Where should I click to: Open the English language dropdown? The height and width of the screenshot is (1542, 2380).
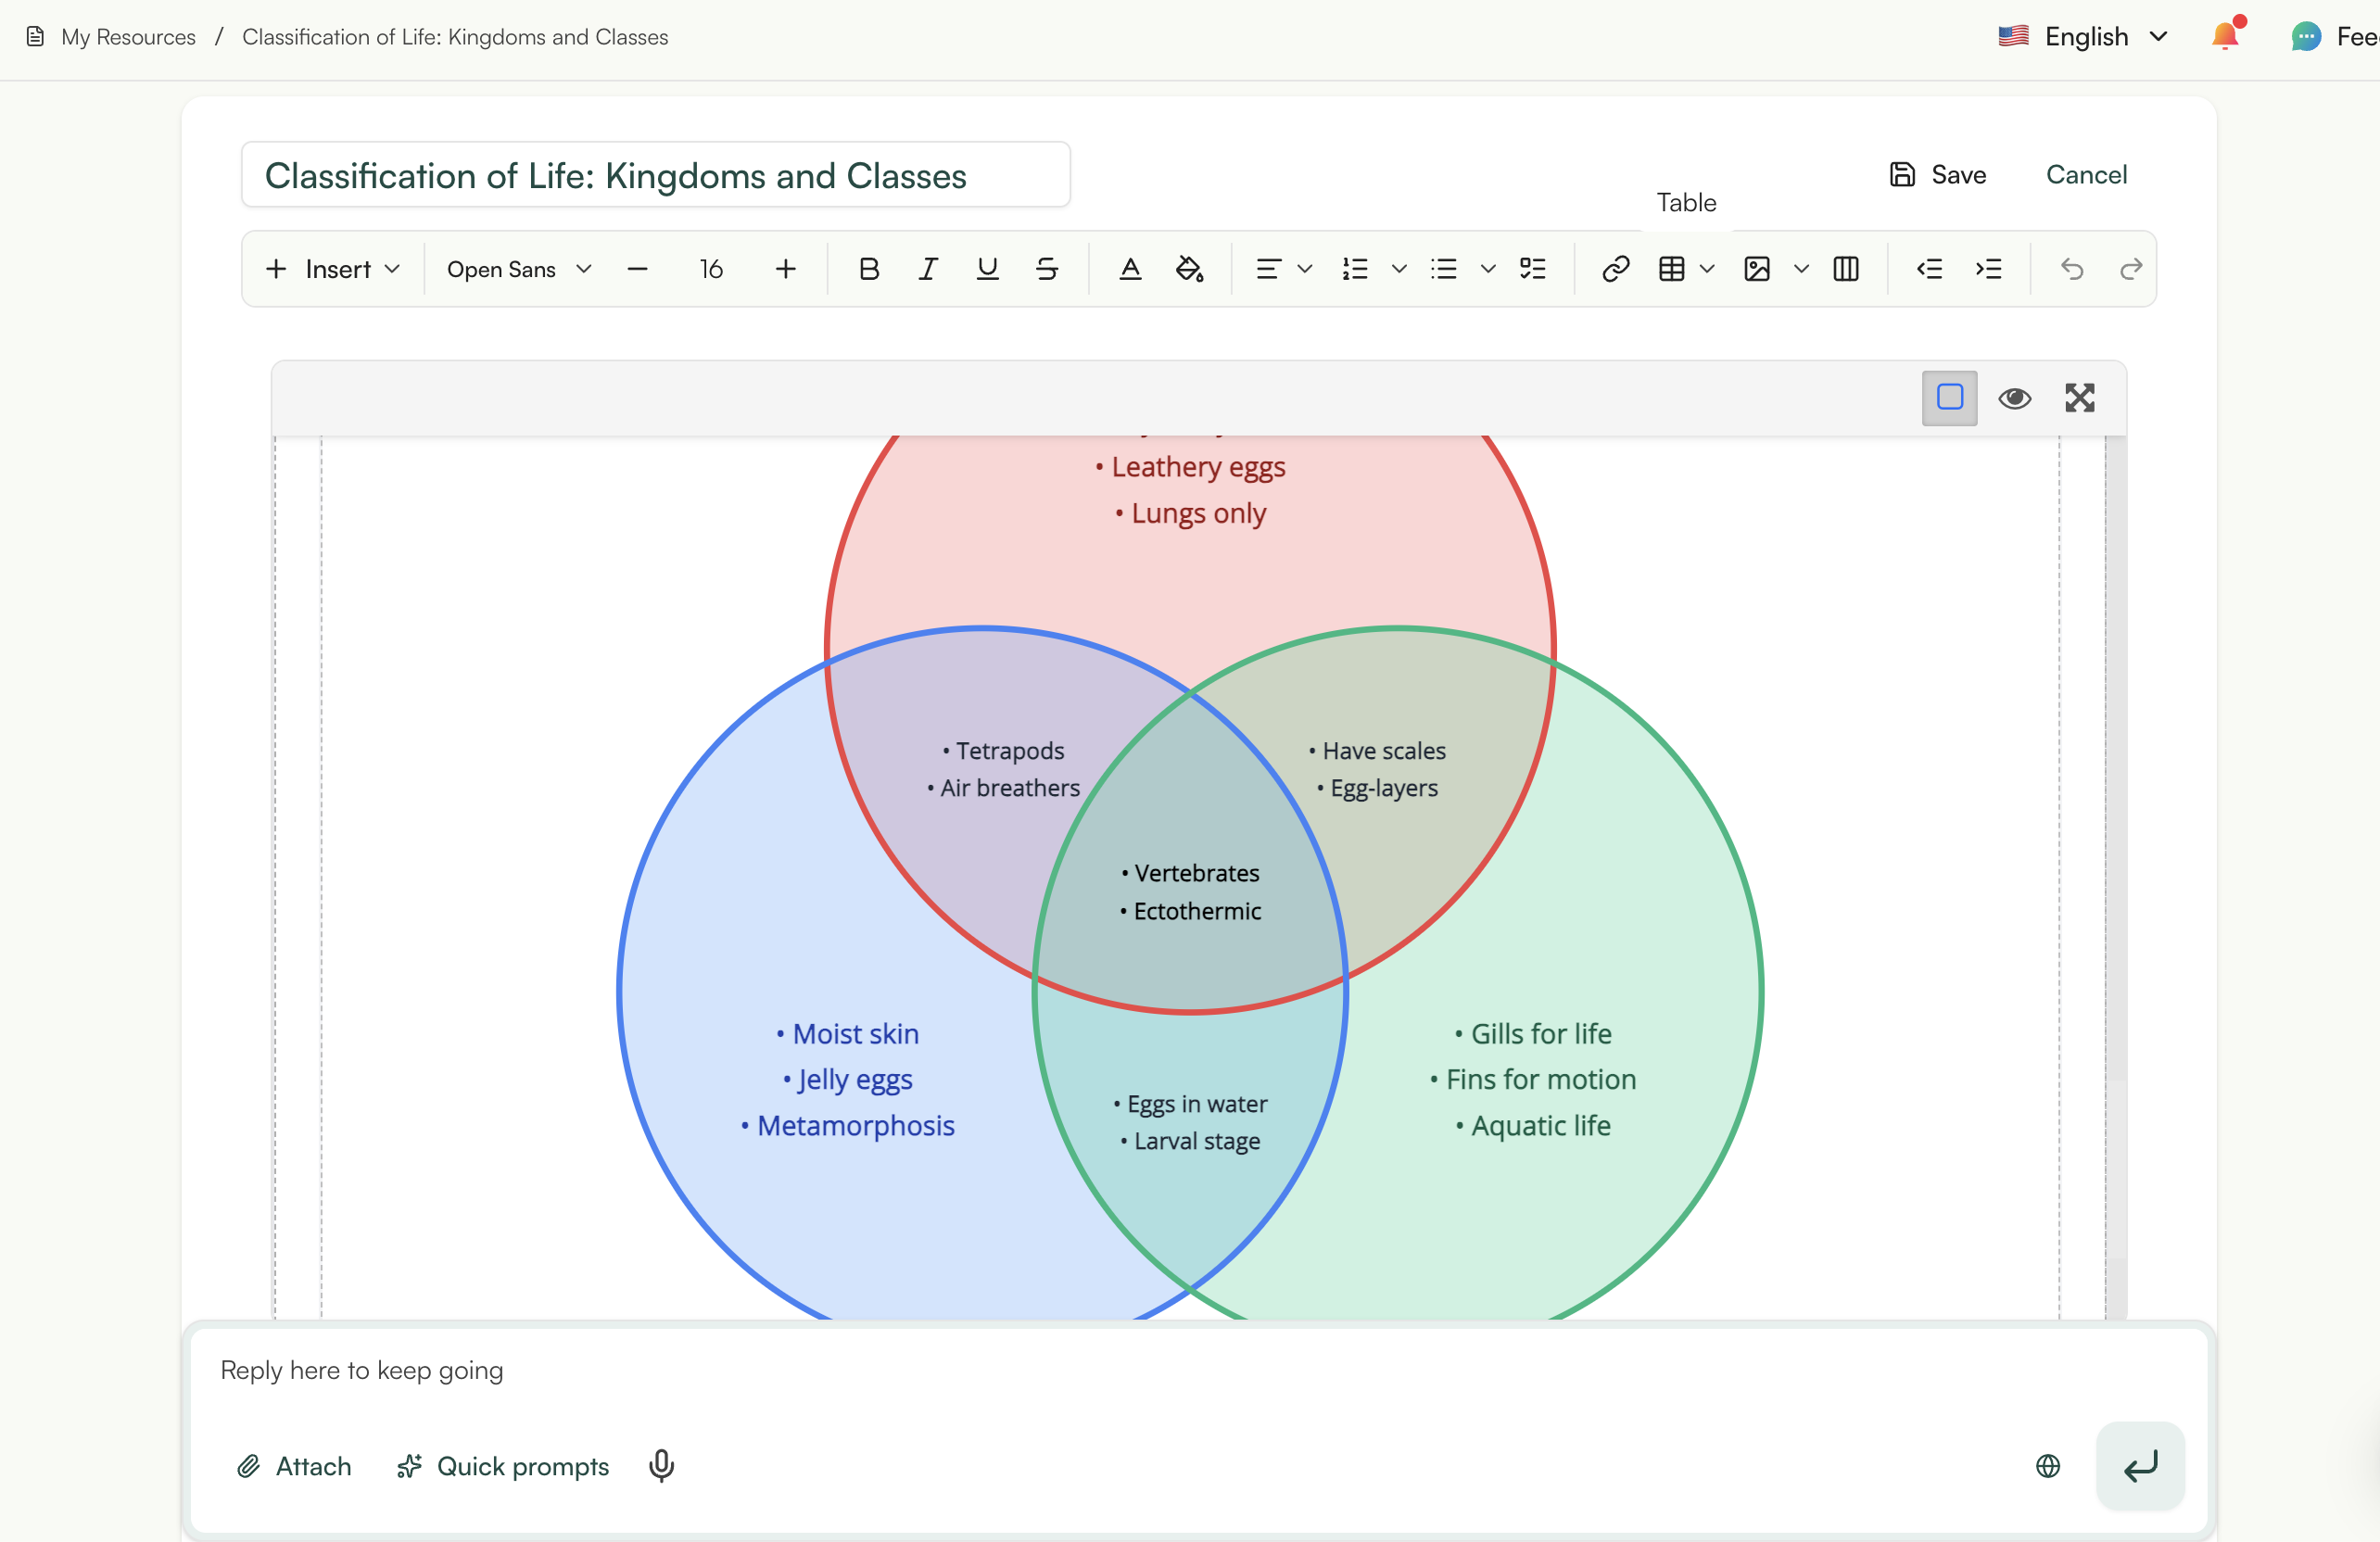[2083, 37]
